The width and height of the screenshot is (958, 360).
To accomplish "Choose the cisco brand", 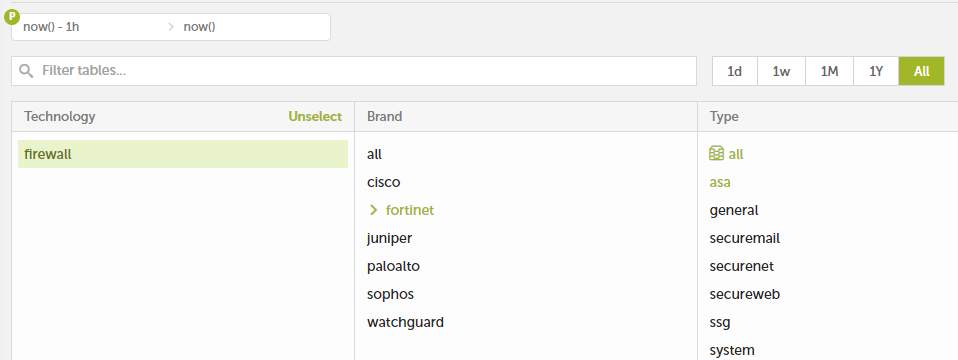I will [x=384, y=182].
